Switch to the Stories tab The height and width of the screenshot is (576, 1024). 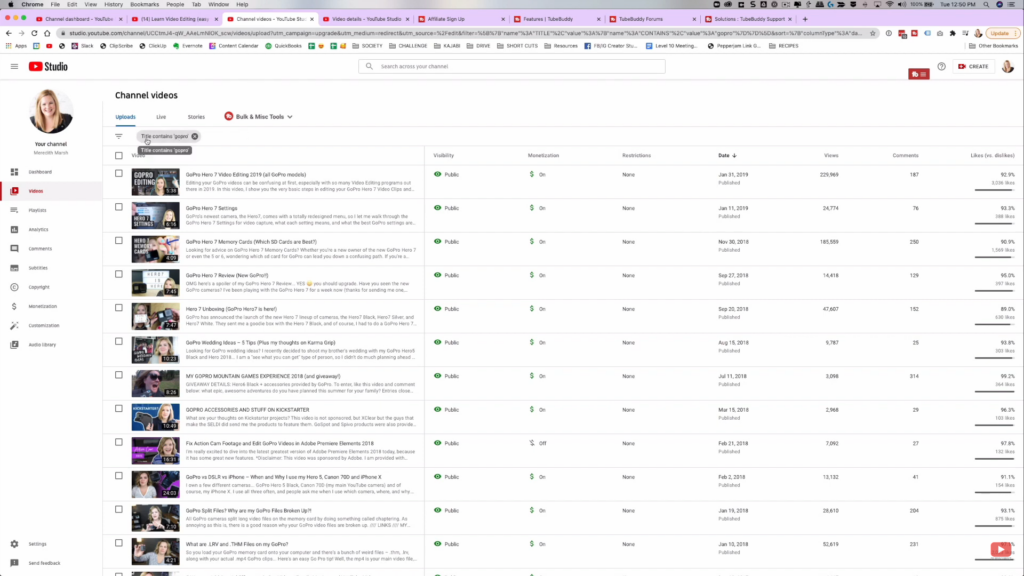coord(196,117)
